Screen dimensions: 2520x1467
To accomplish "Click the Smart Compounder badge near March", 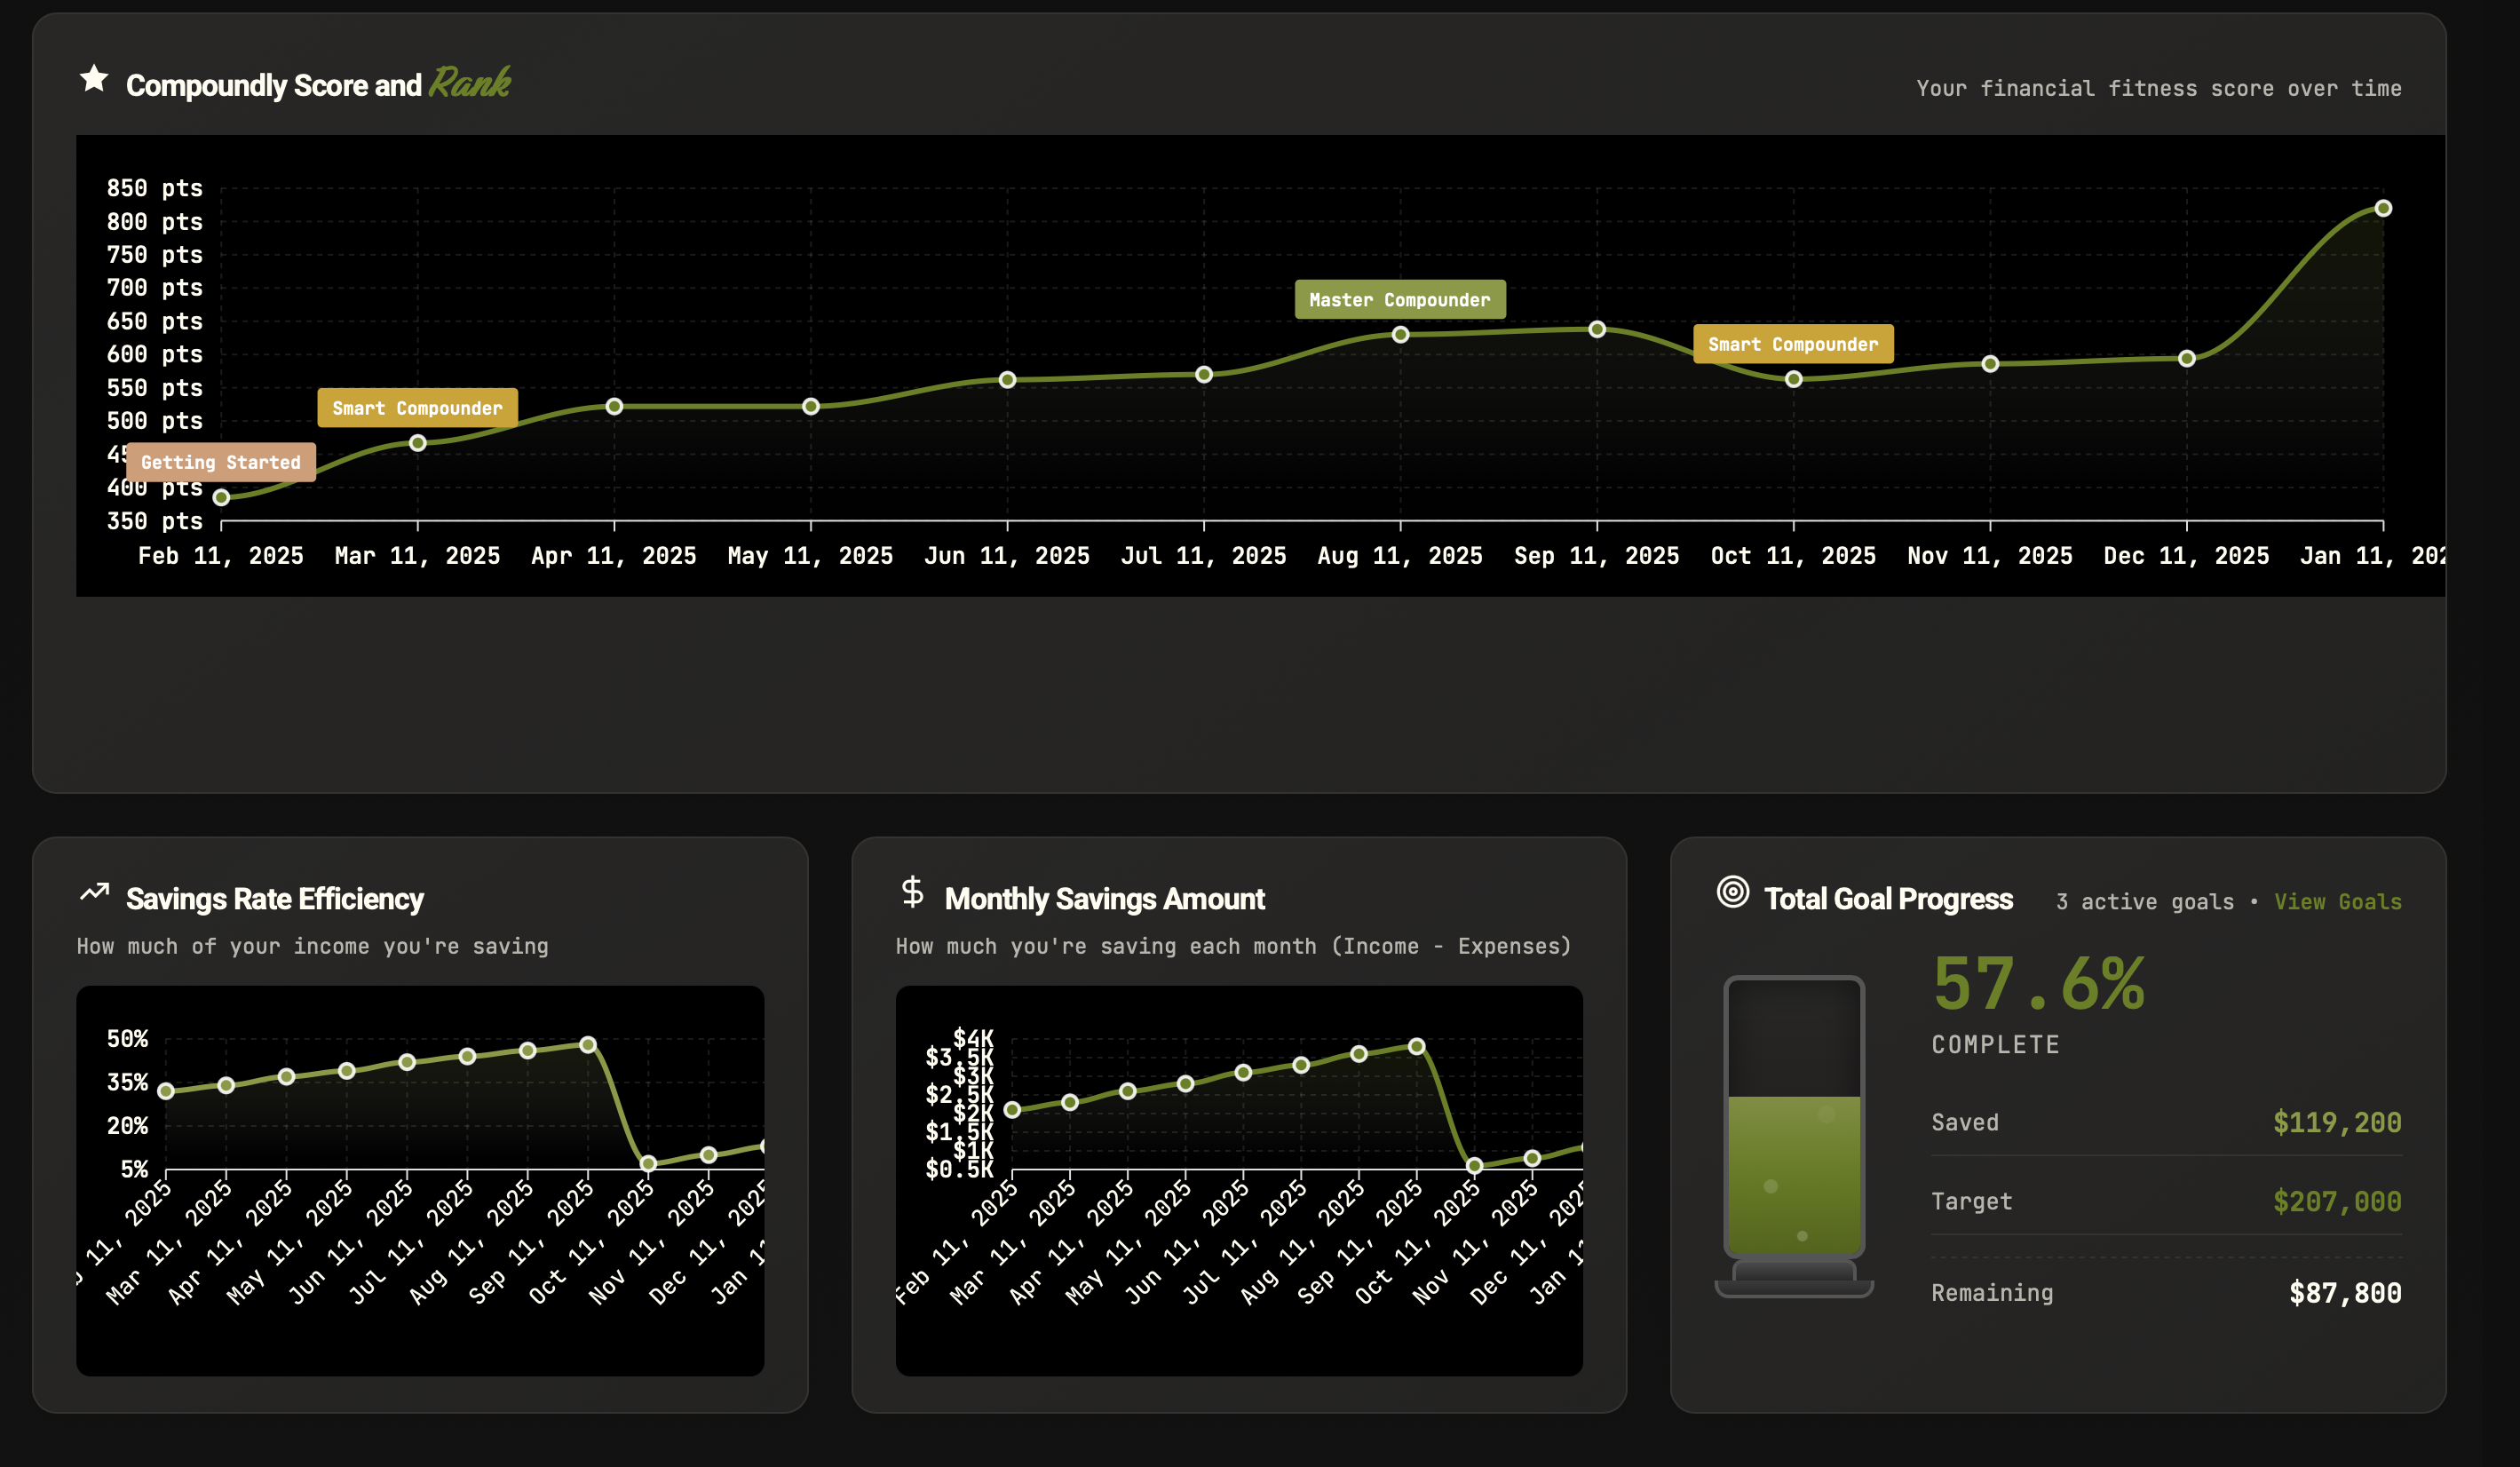I will pos(417,408).
